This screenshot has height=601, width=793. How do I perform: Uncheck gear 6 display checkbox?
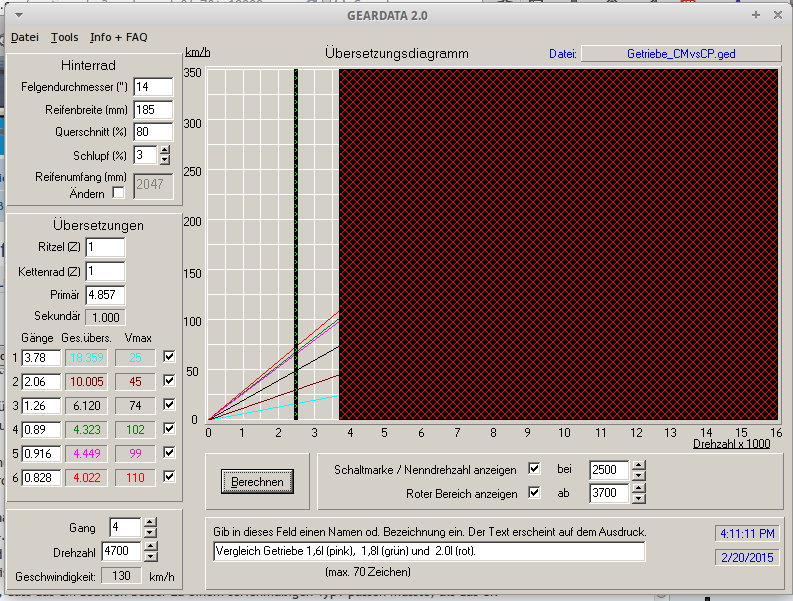click(169, 477)
